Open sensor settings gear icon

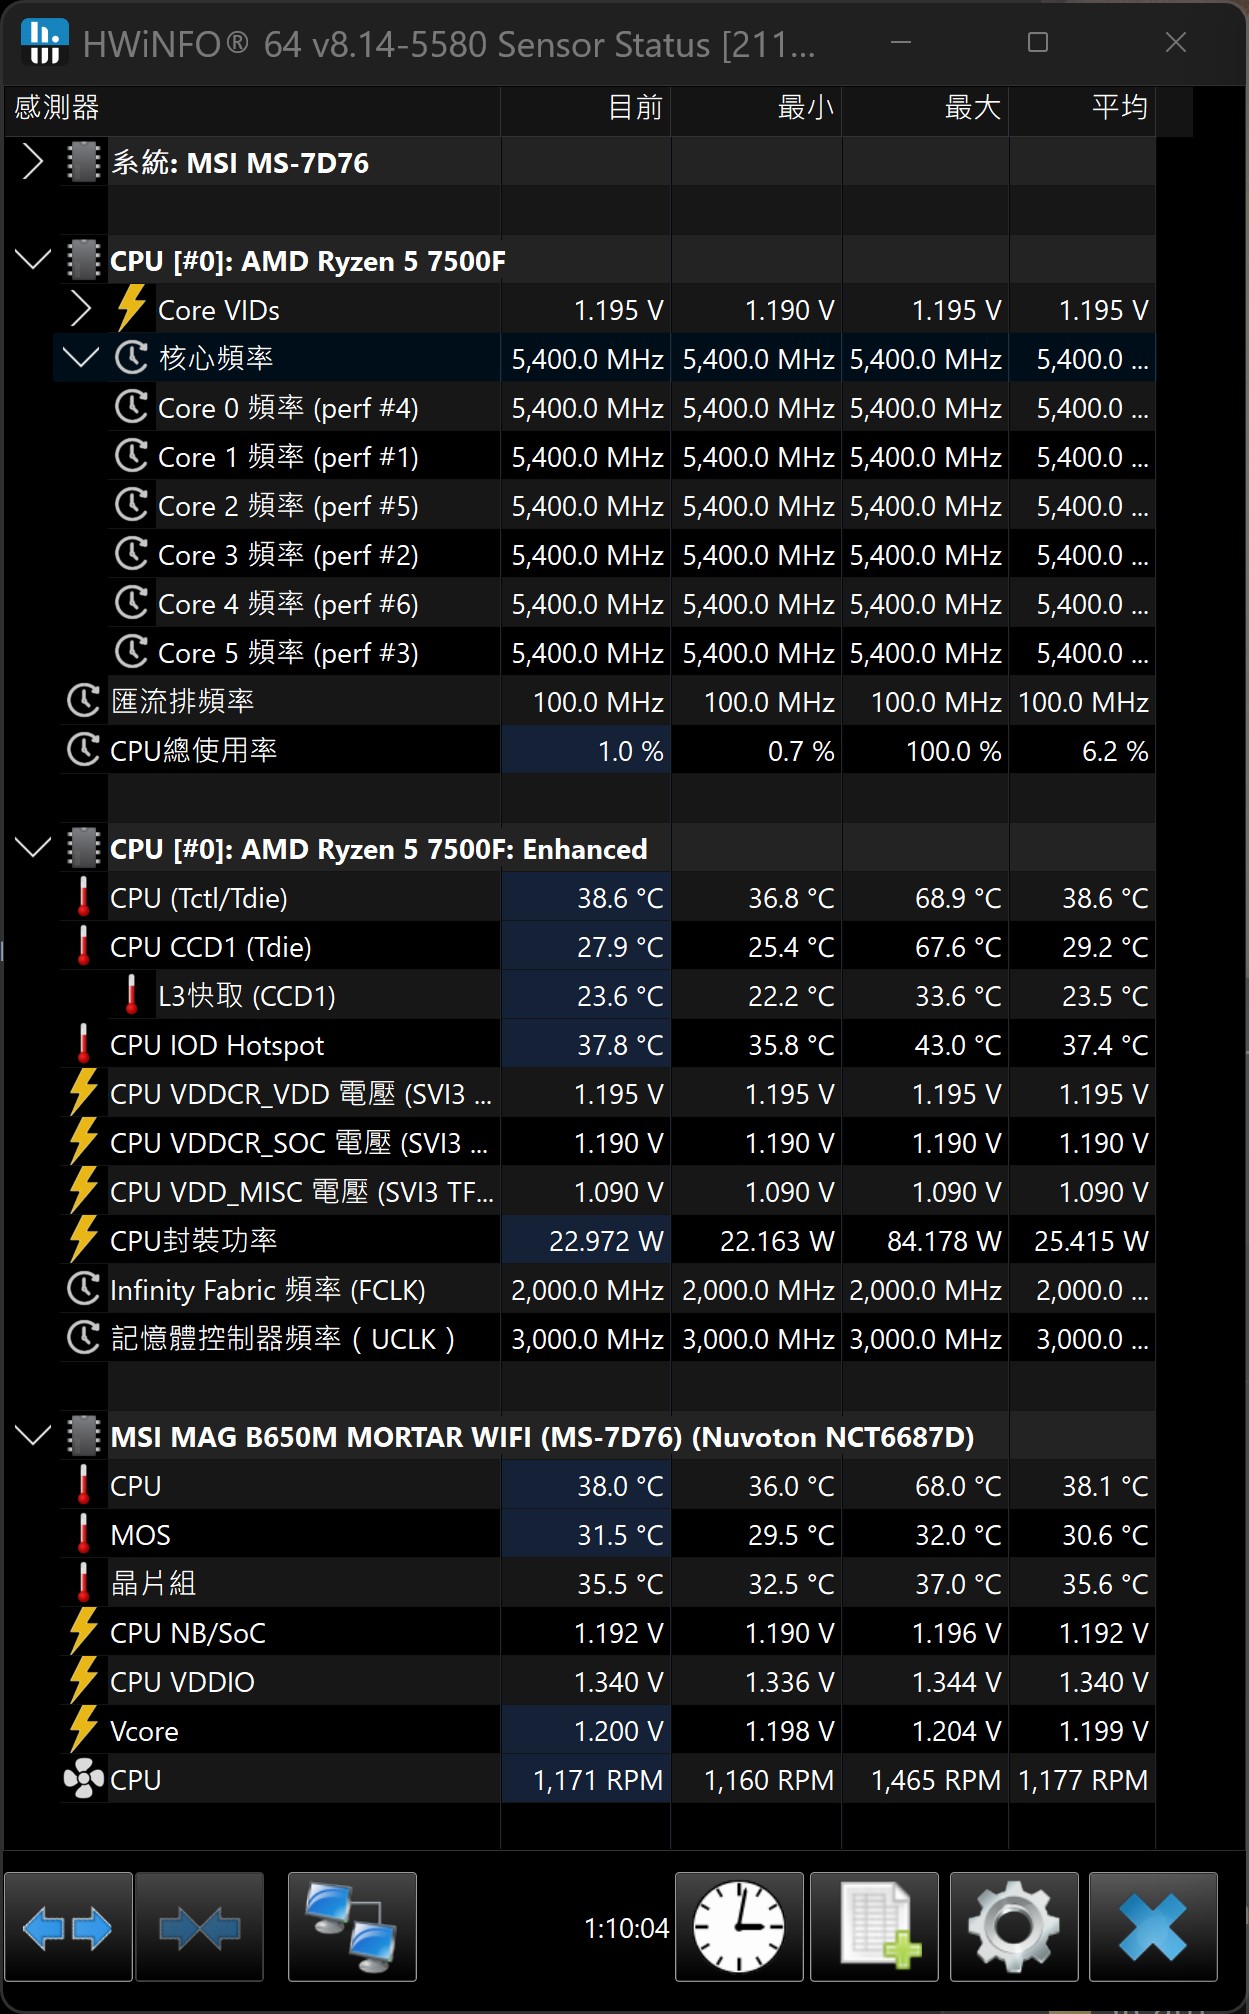pyautogui.click(x=1013, y=1927)
